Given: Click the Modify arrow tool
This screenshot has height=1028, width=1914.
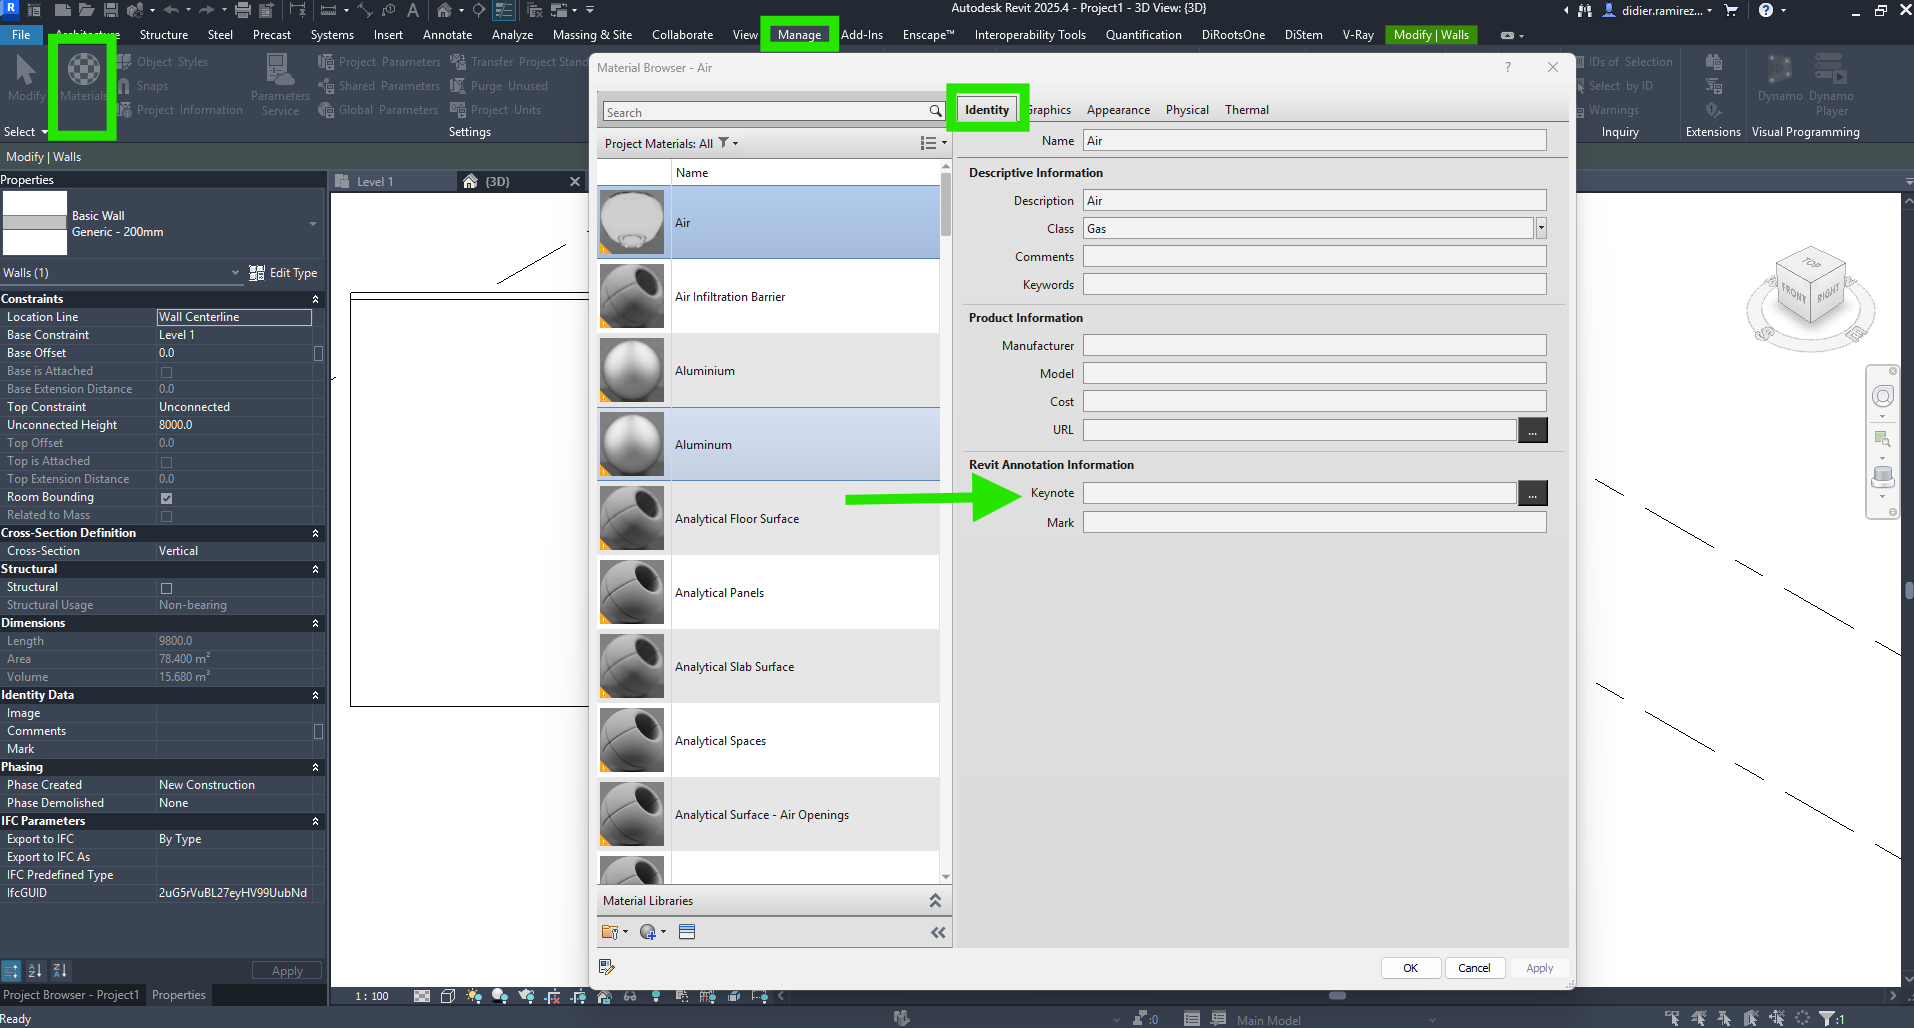Looking at the screenshot, I should click(26, 79).
